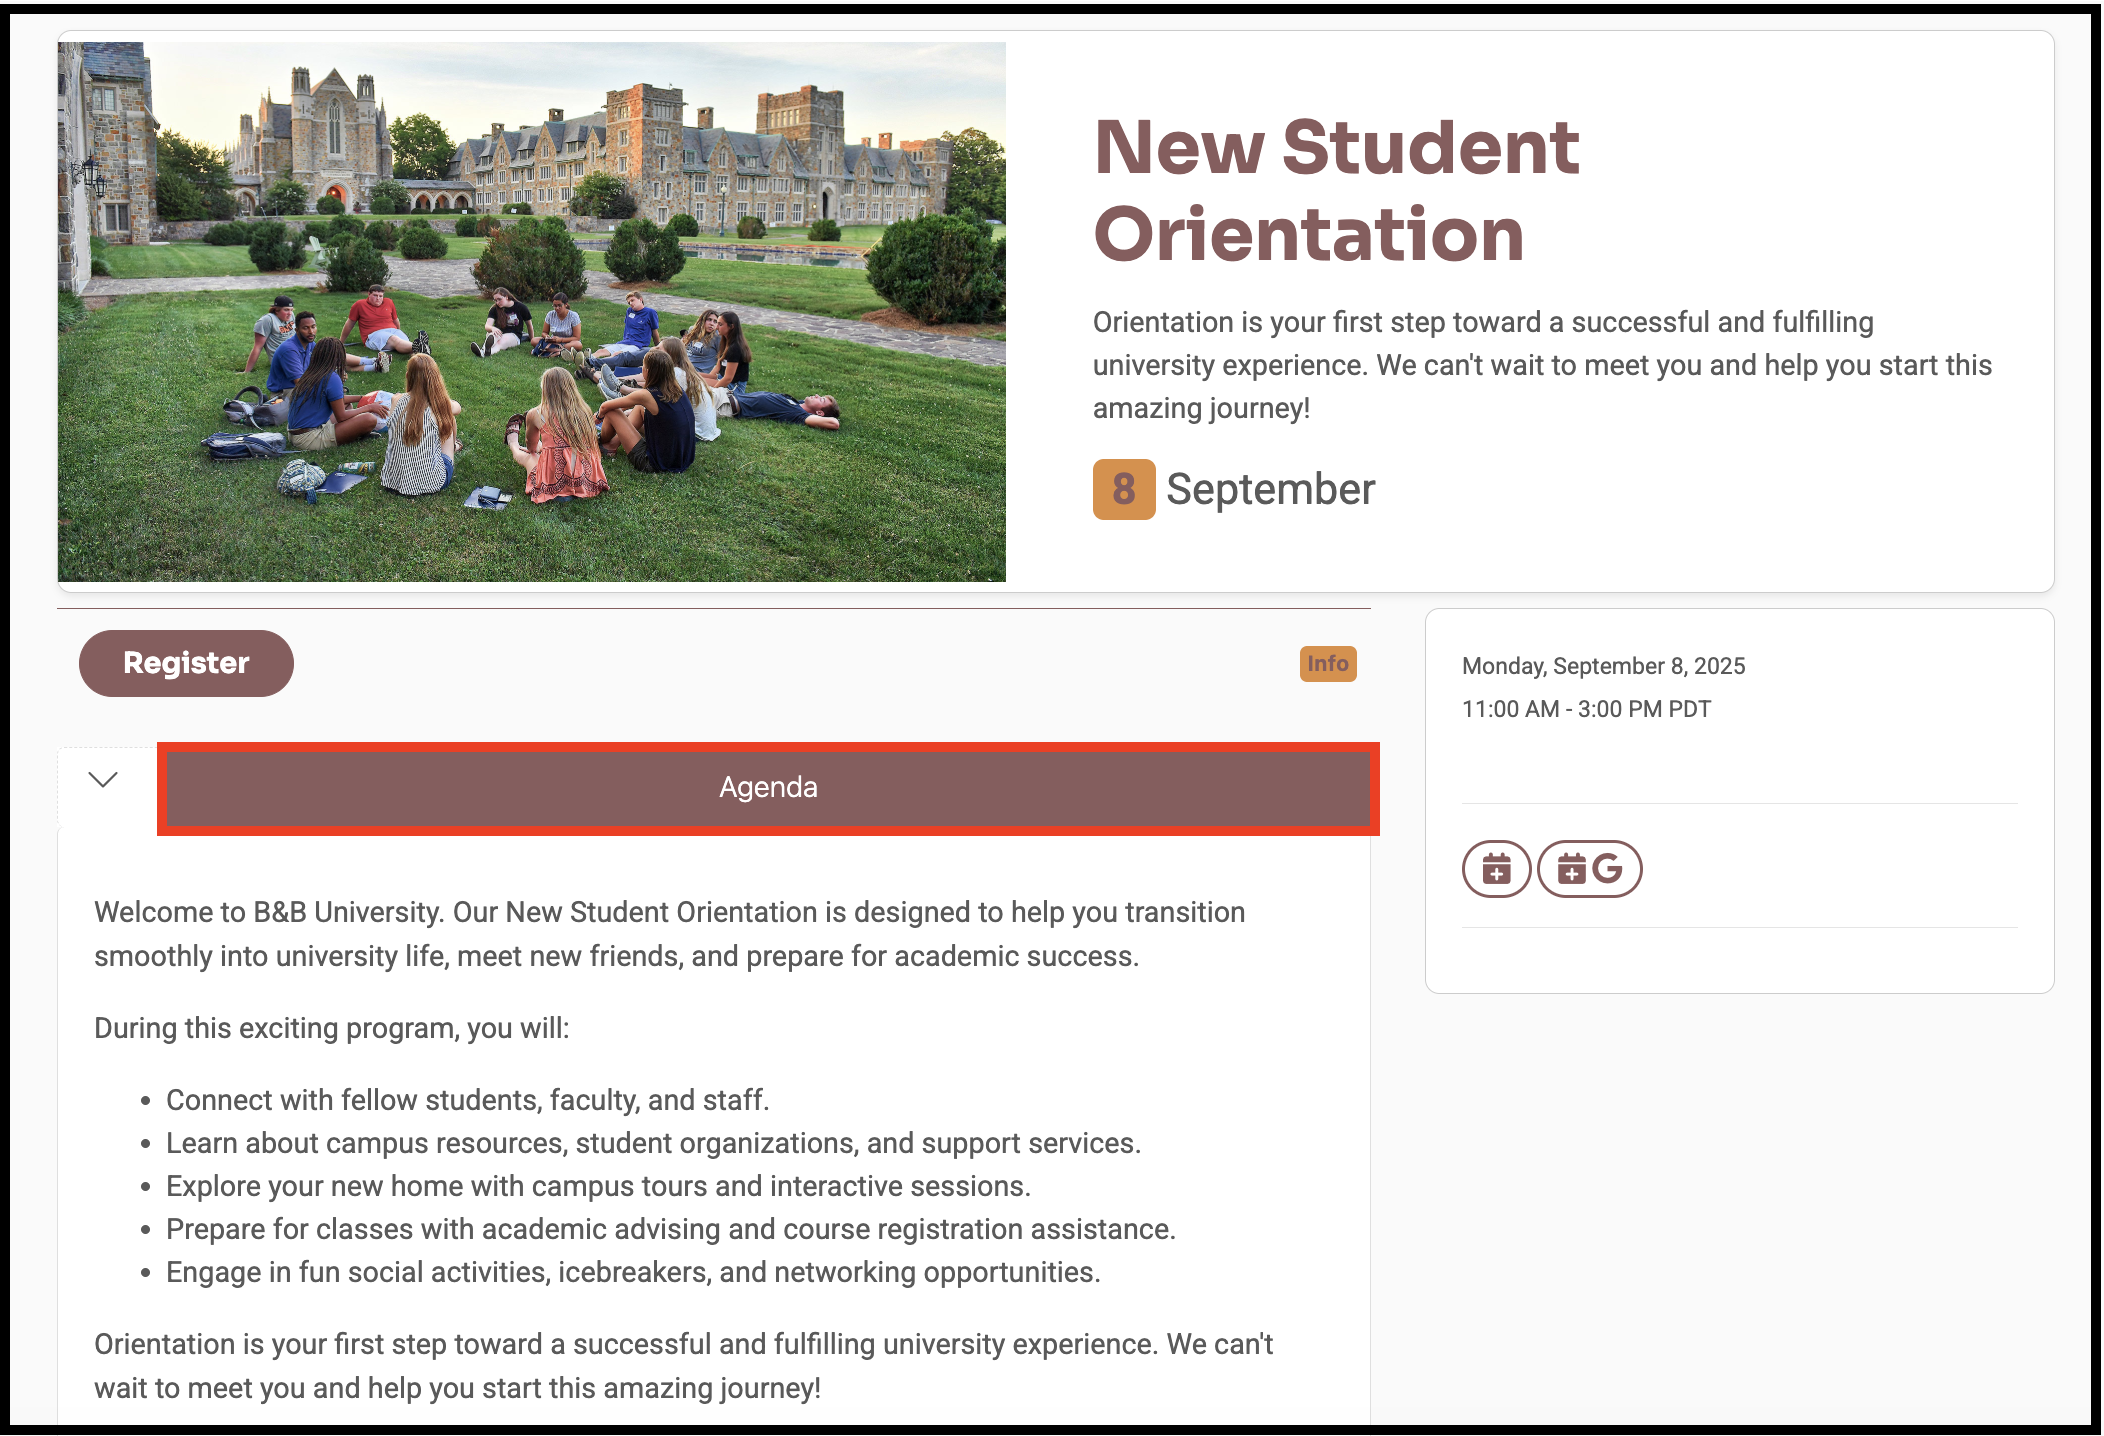
Task: Click the 'Learn about campus resources' bullet
Action: (x=653, y=1143)
